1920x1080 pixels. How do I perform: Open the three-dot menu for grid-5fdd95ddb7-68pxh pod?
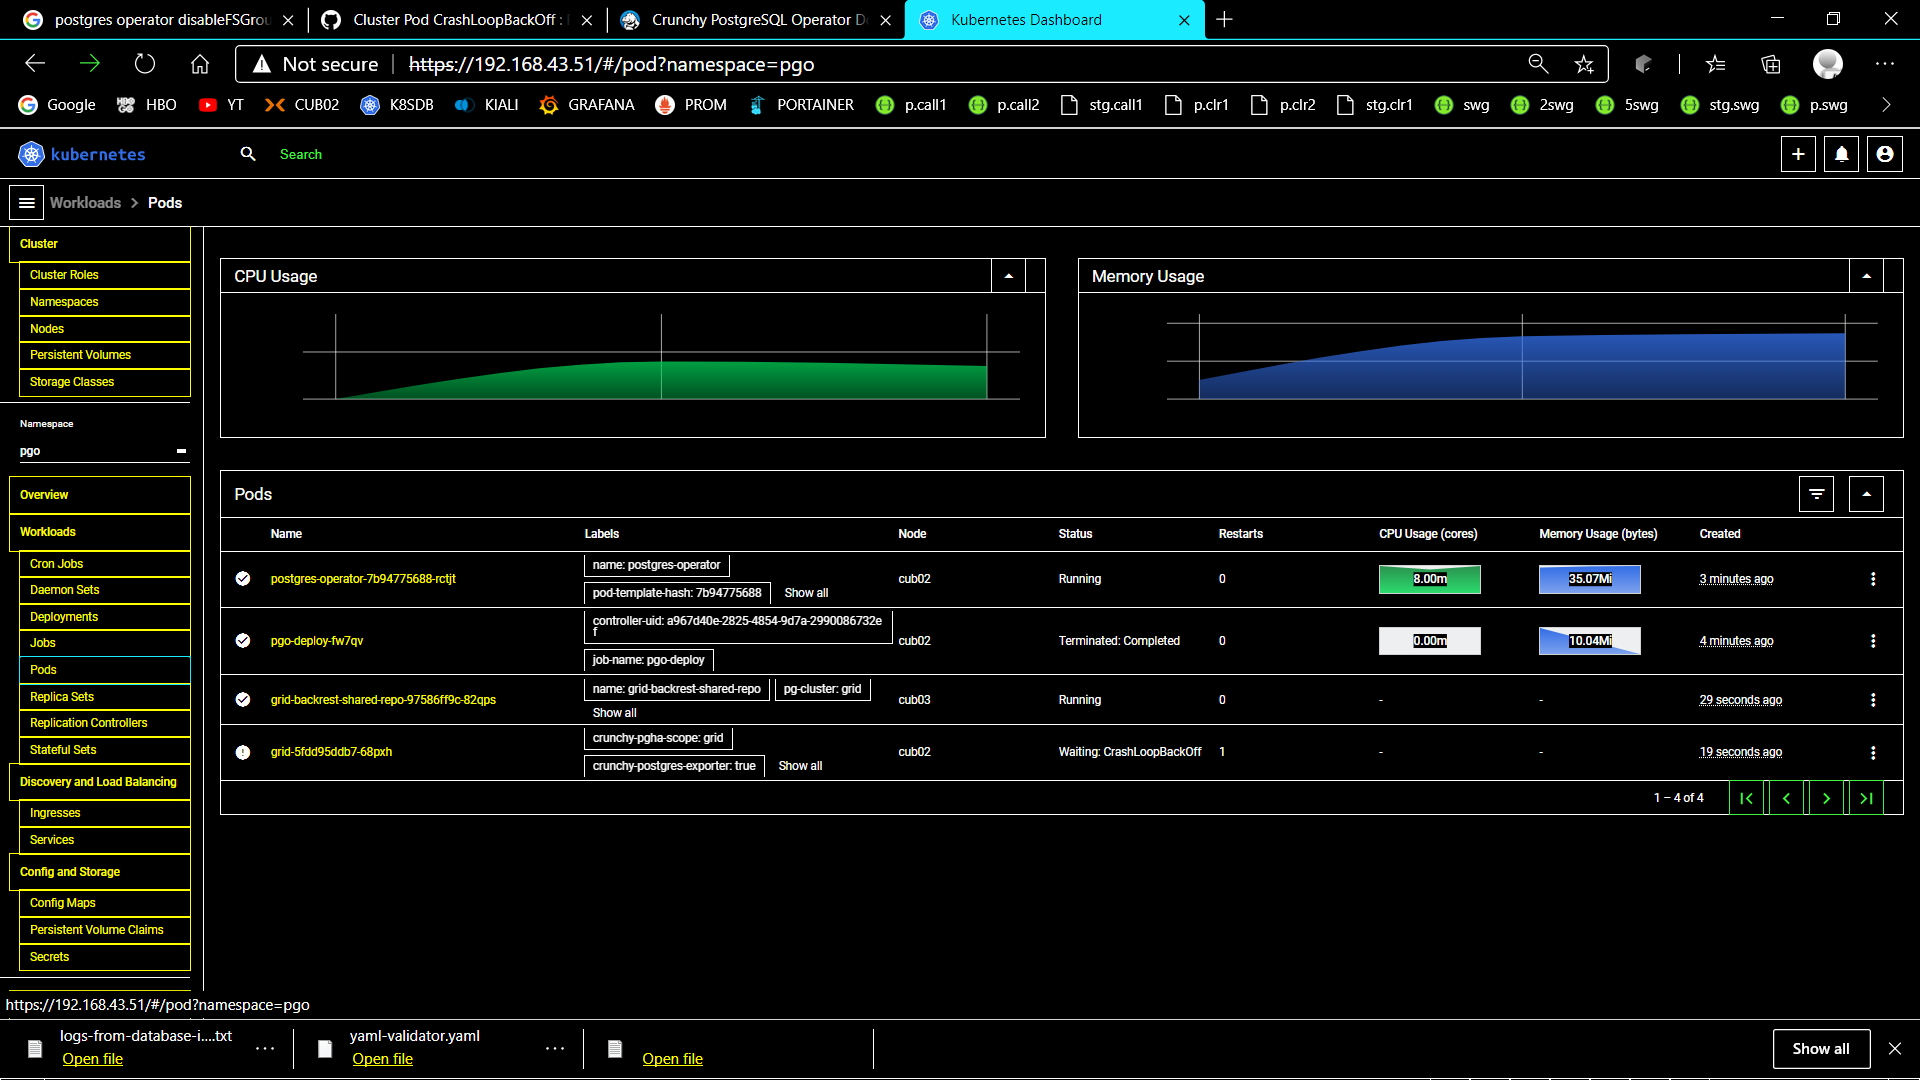pos(1874,751)
